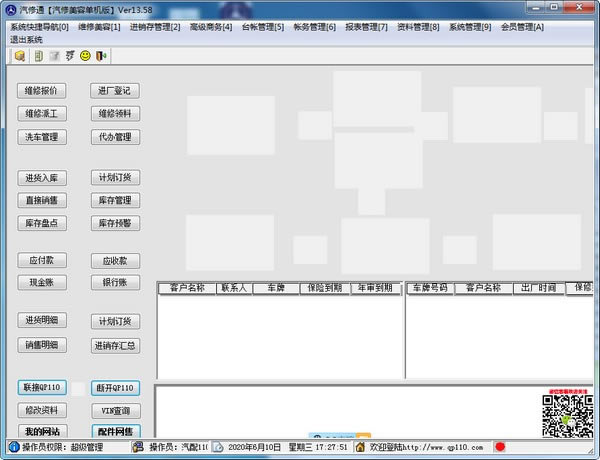Open 帐务管理[6] menu
The image size is (600, 460).
point(315,27)
